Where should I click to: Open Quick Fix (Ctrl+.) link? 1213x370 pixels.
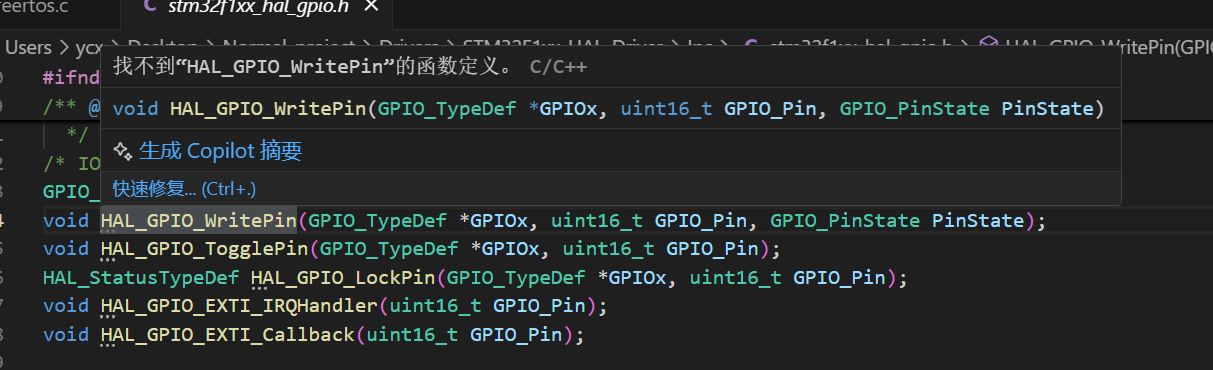pos(185,189)
